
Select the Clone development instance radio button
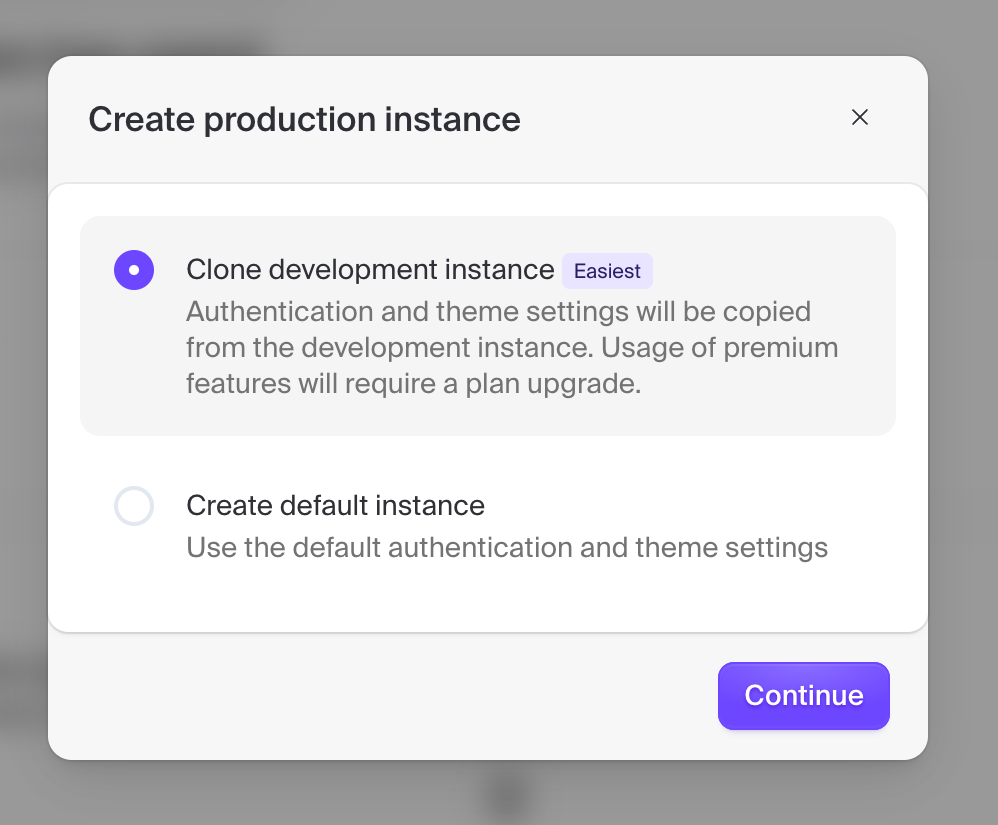pos(134,270)
